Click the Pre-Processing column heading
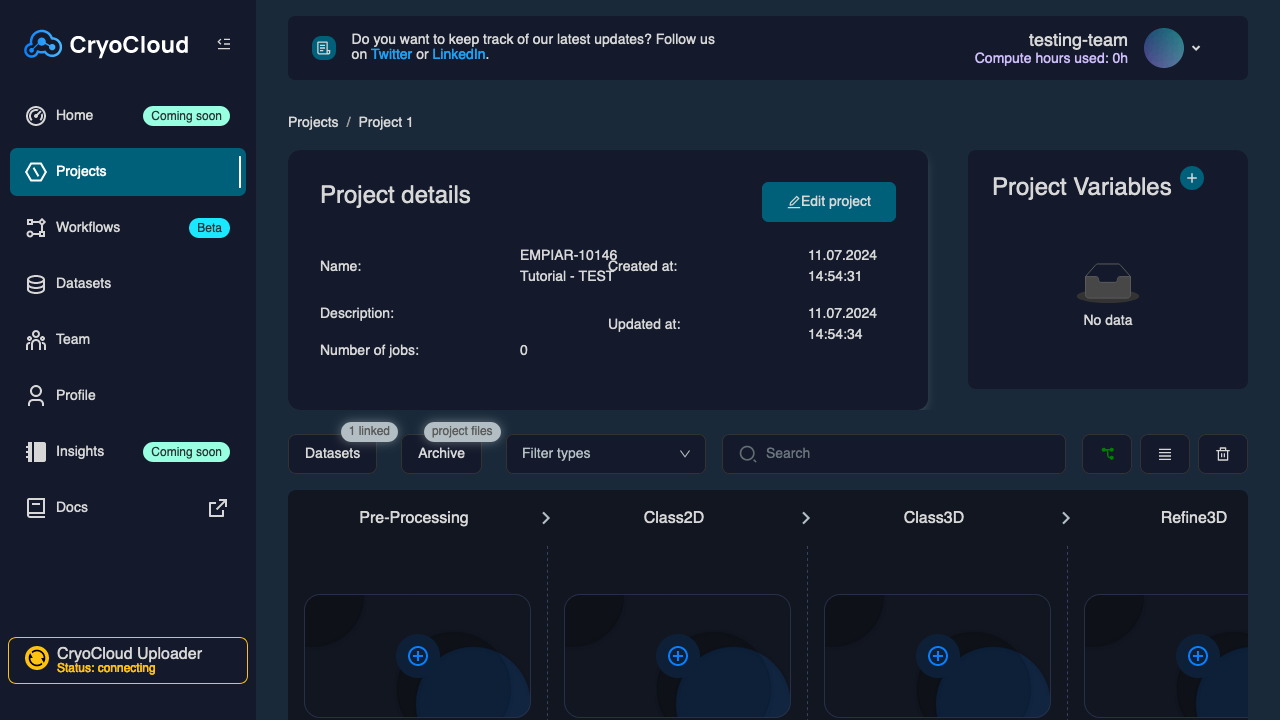The image size is (1280, 720). coord(414,518)
